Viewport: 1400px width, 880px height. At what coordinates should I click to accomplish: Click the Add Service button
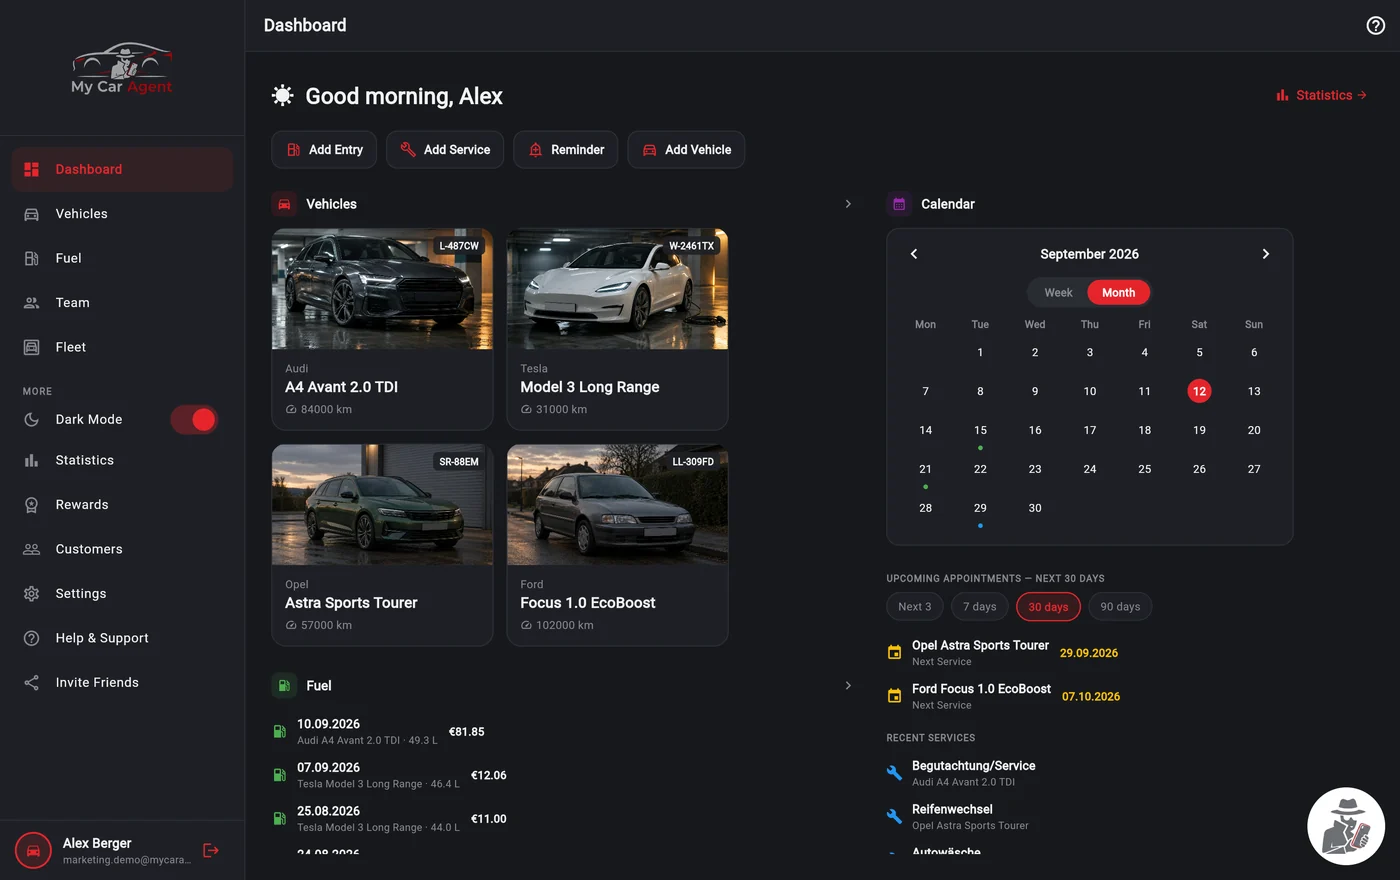click(445, 150)
